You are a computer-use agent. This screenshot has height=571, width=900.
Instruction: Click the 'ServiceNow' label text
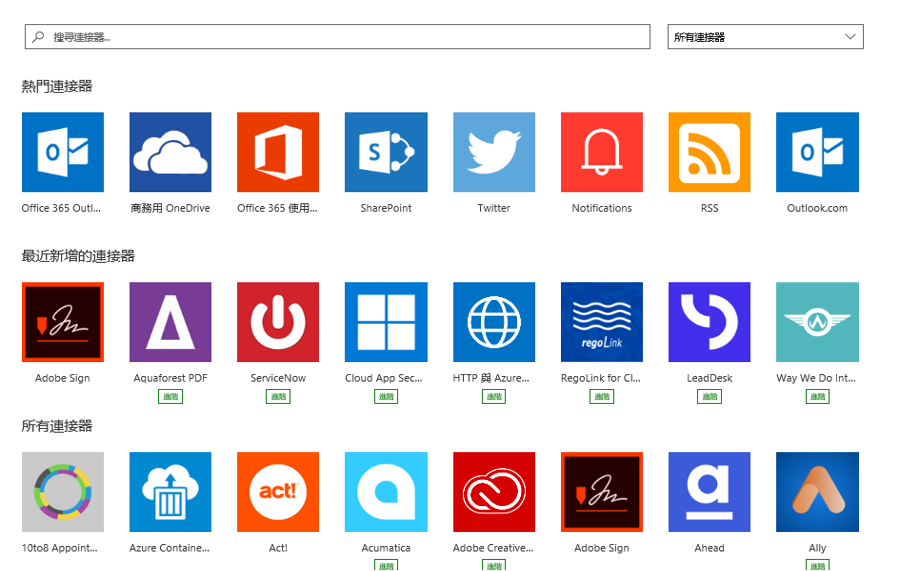click(x=278, y=378)
